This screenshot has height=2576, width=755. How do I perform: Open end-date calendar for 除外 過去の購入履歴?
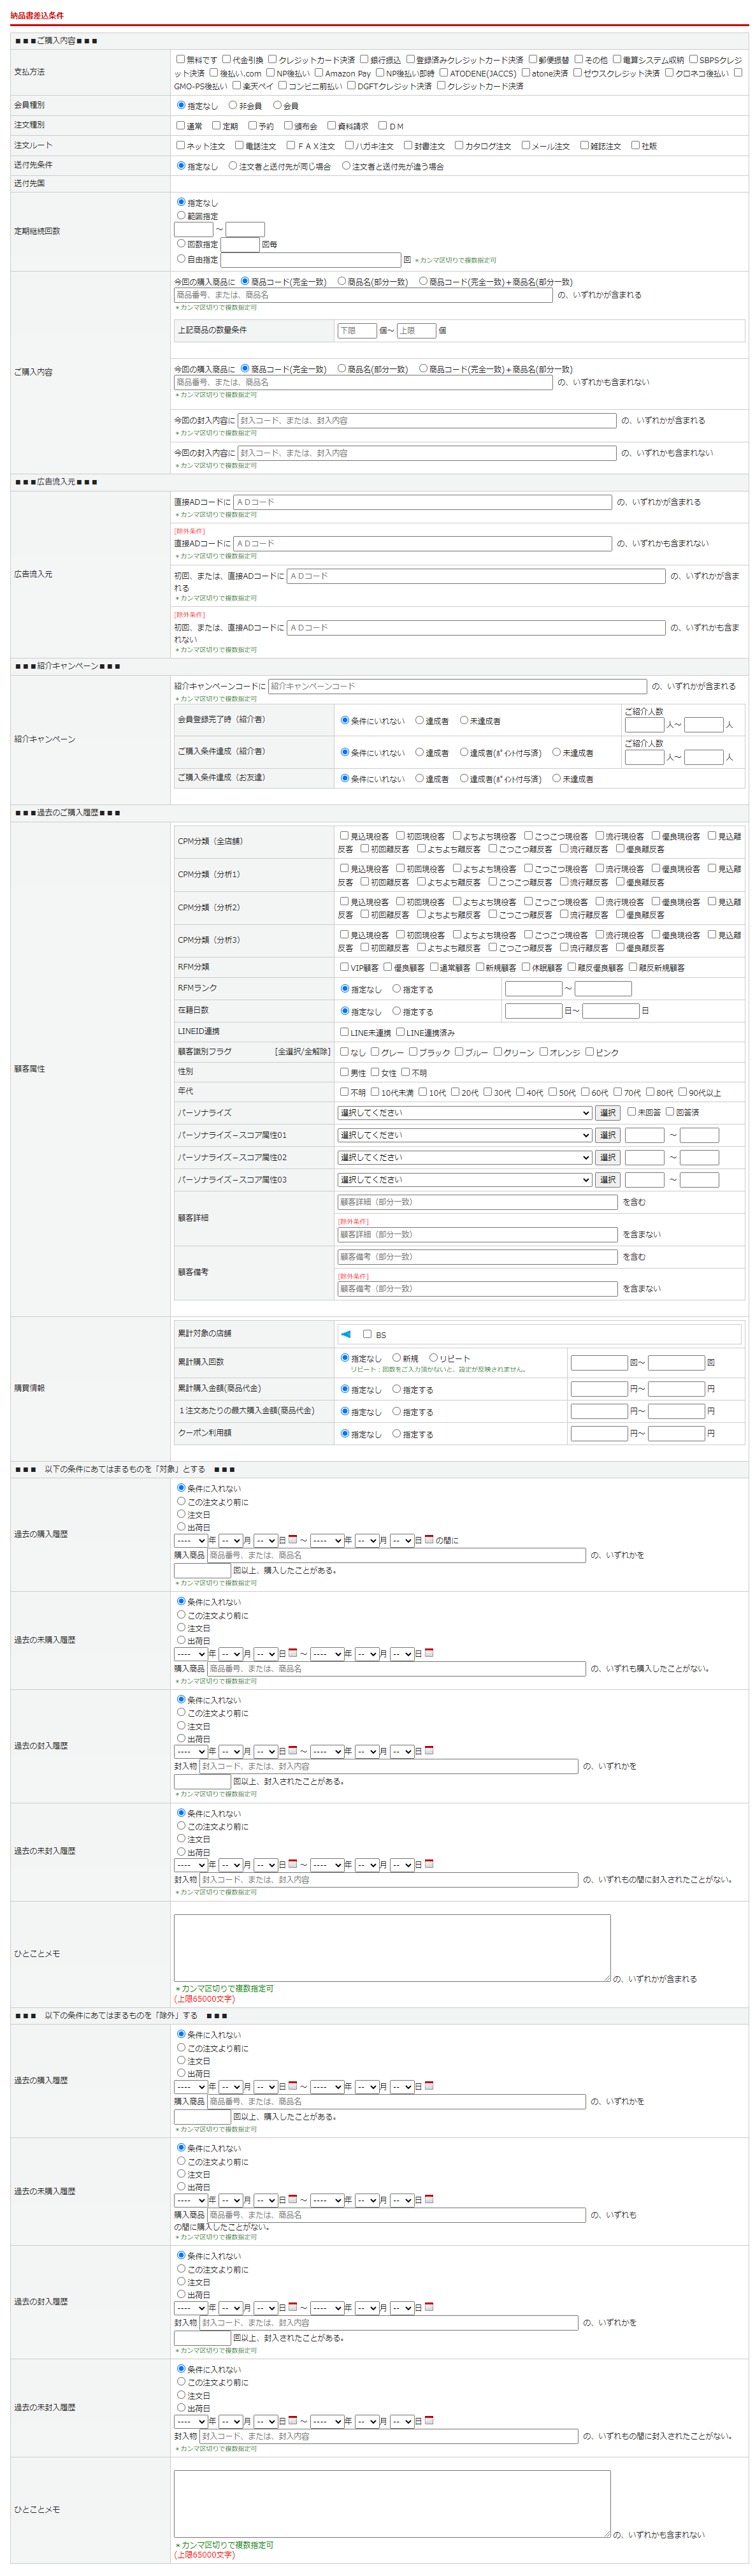pyautogui.click(x=429, y=2086)
